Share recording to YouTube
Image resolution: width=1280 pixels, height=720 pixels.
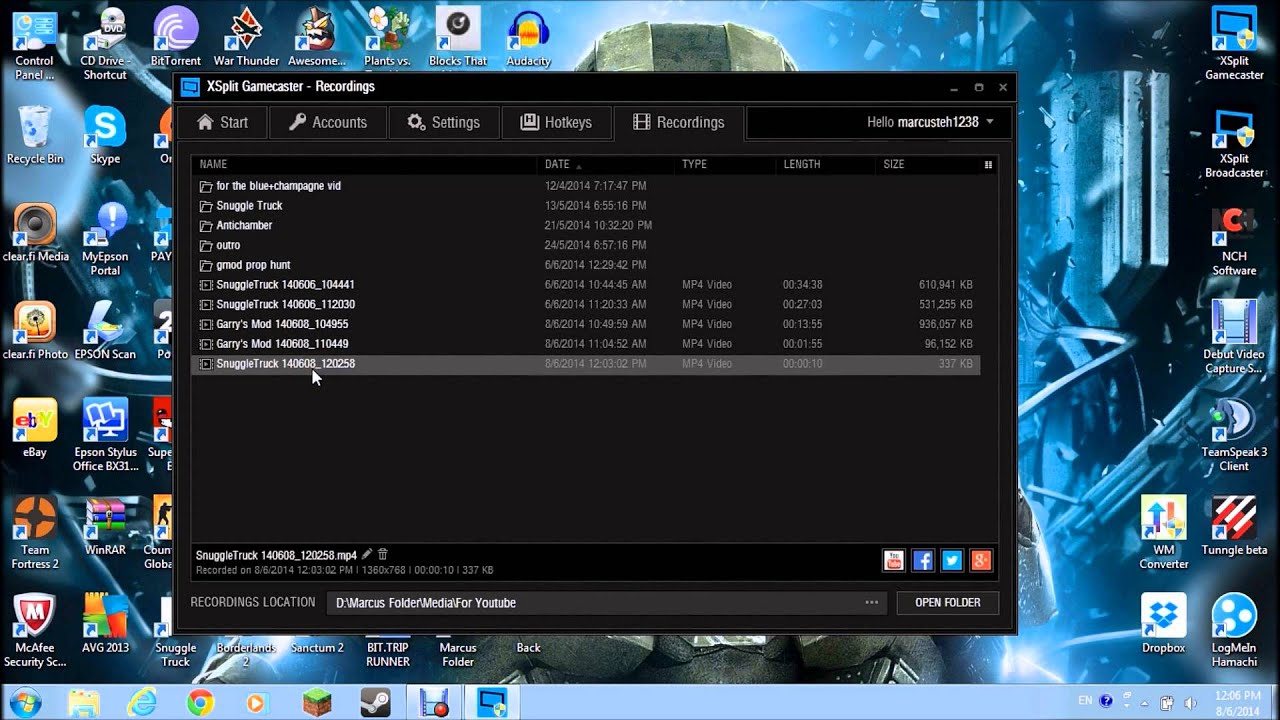click(893, 561)
